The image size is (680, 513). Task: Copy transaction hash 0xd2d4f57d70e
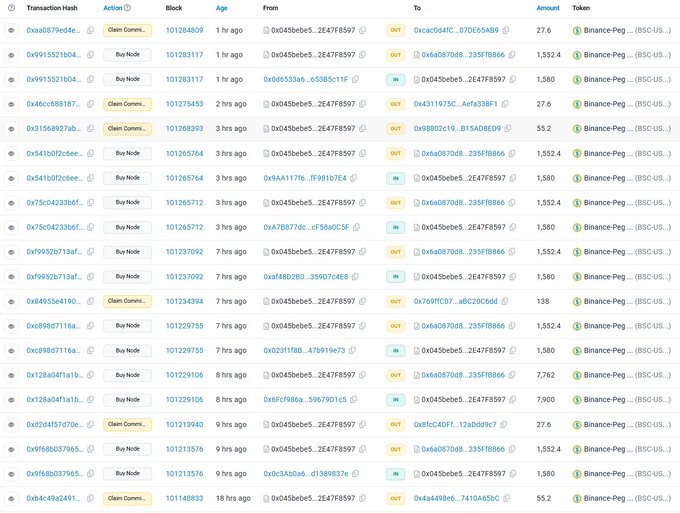point(90,425)
